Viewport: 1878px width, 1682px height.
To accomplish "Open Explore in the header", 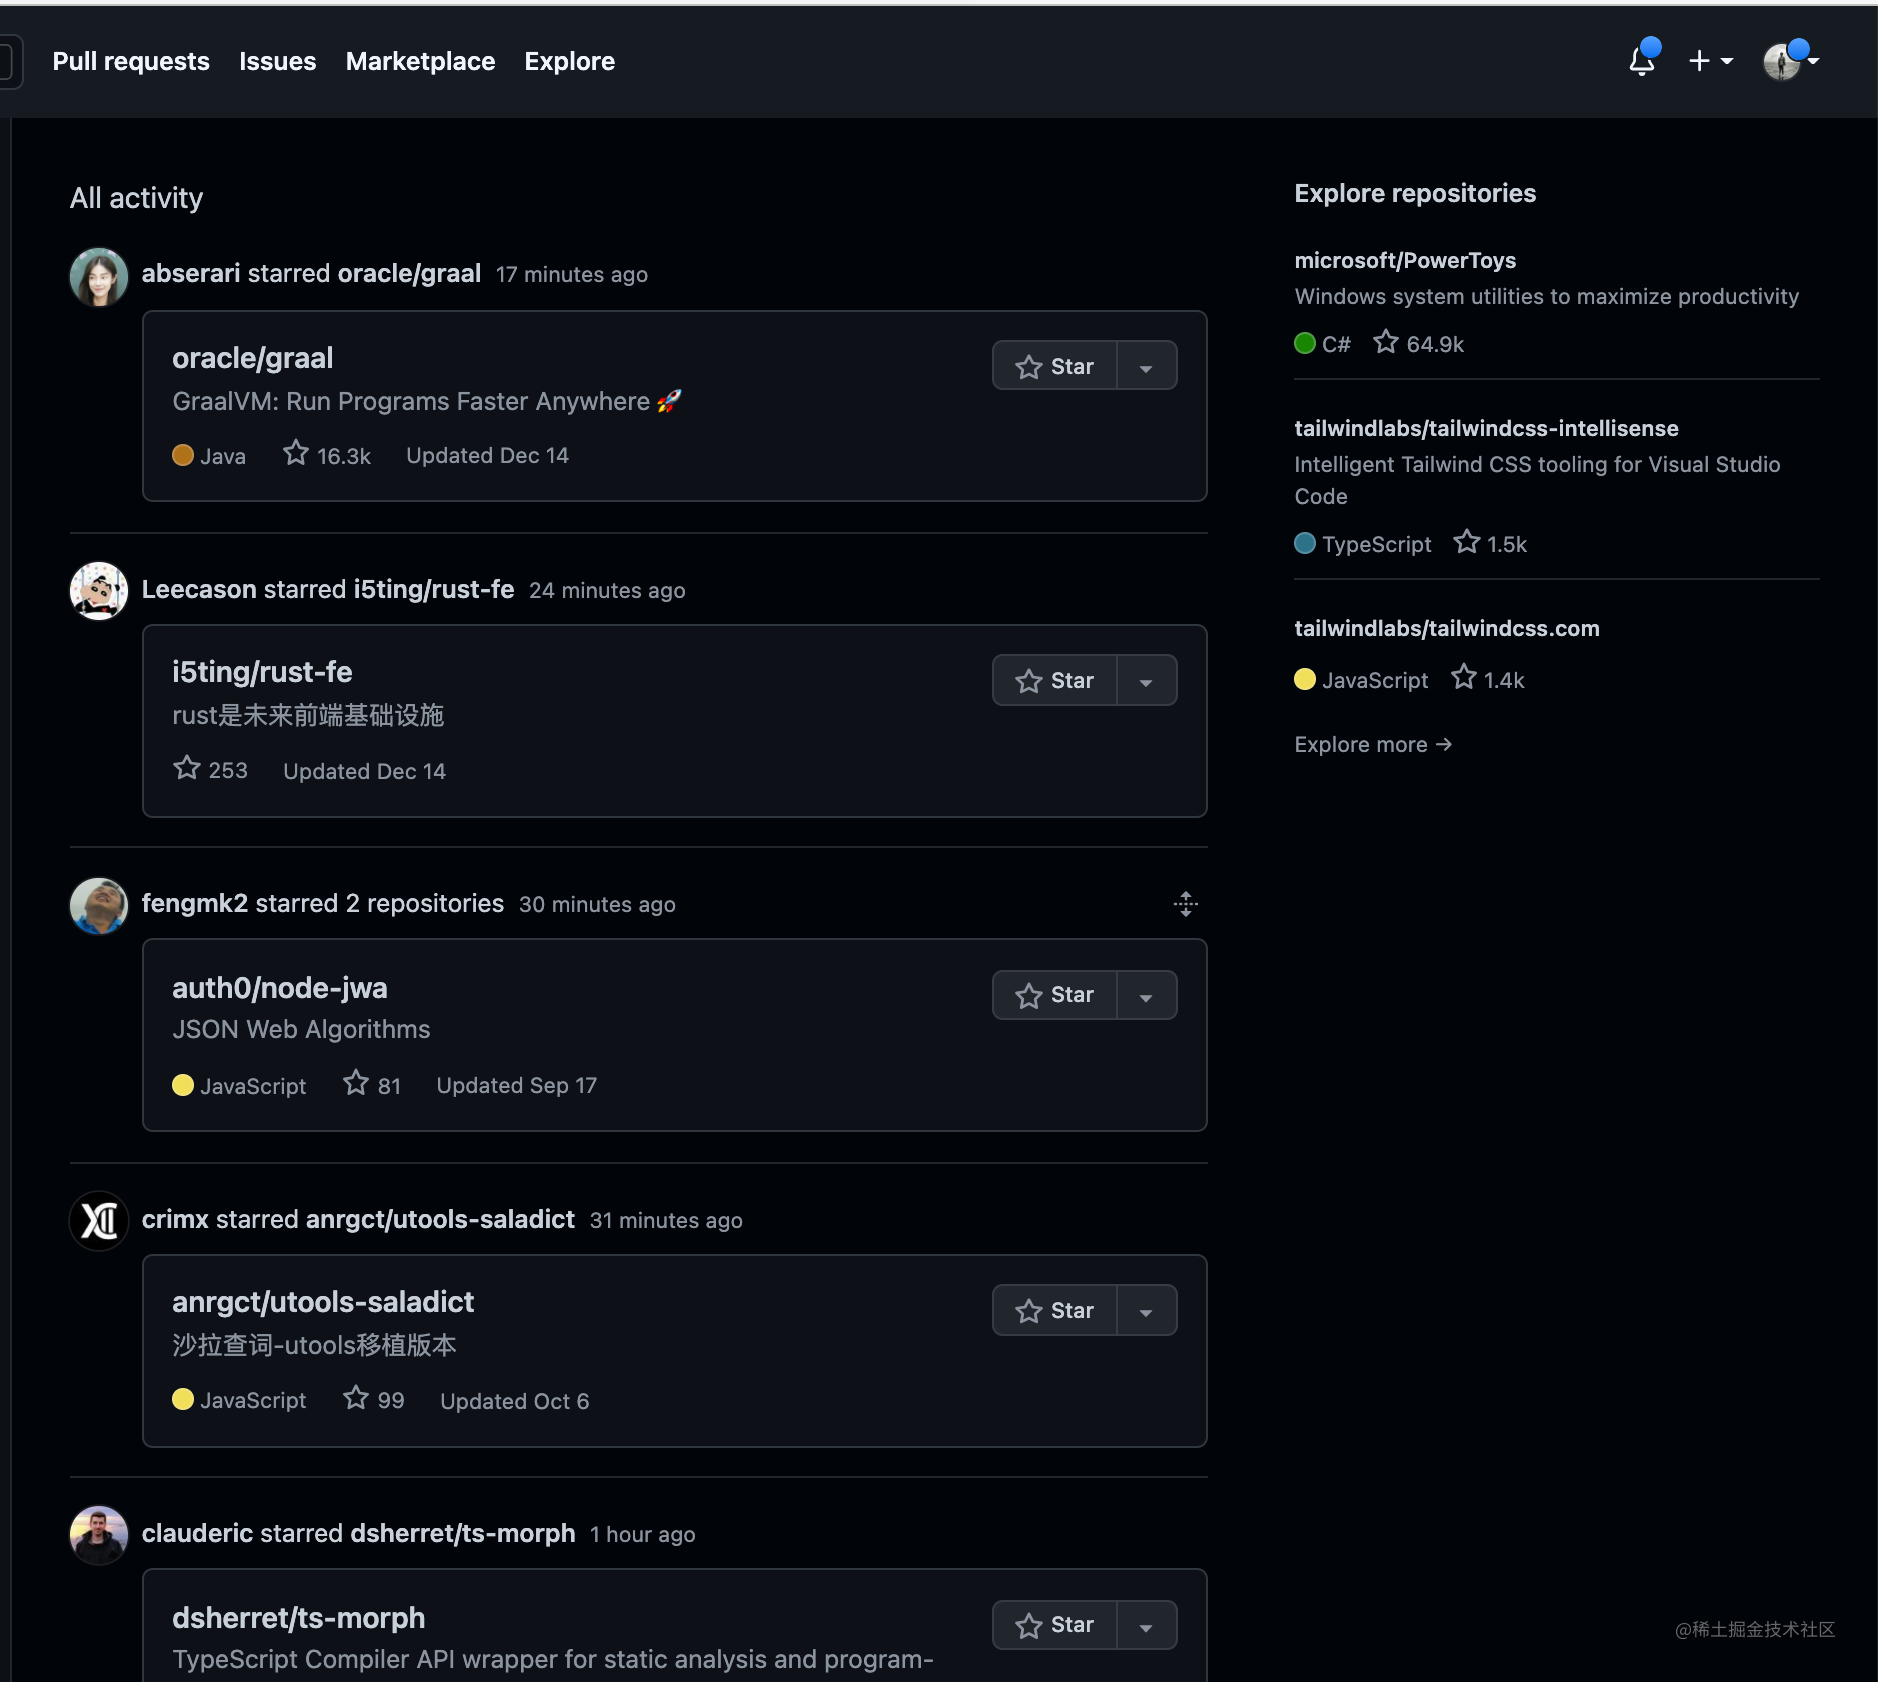I will pos(569,61).
